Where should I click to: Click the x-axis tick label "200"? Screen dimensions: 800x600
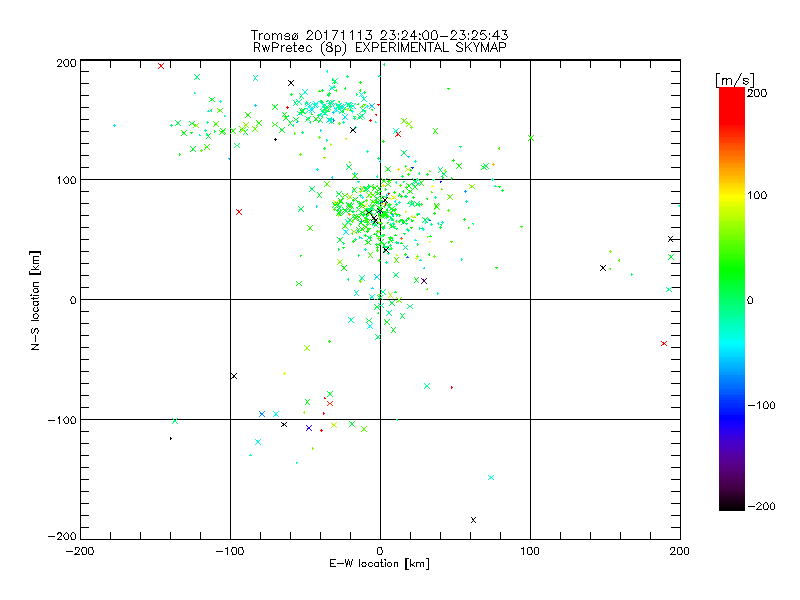680,552
